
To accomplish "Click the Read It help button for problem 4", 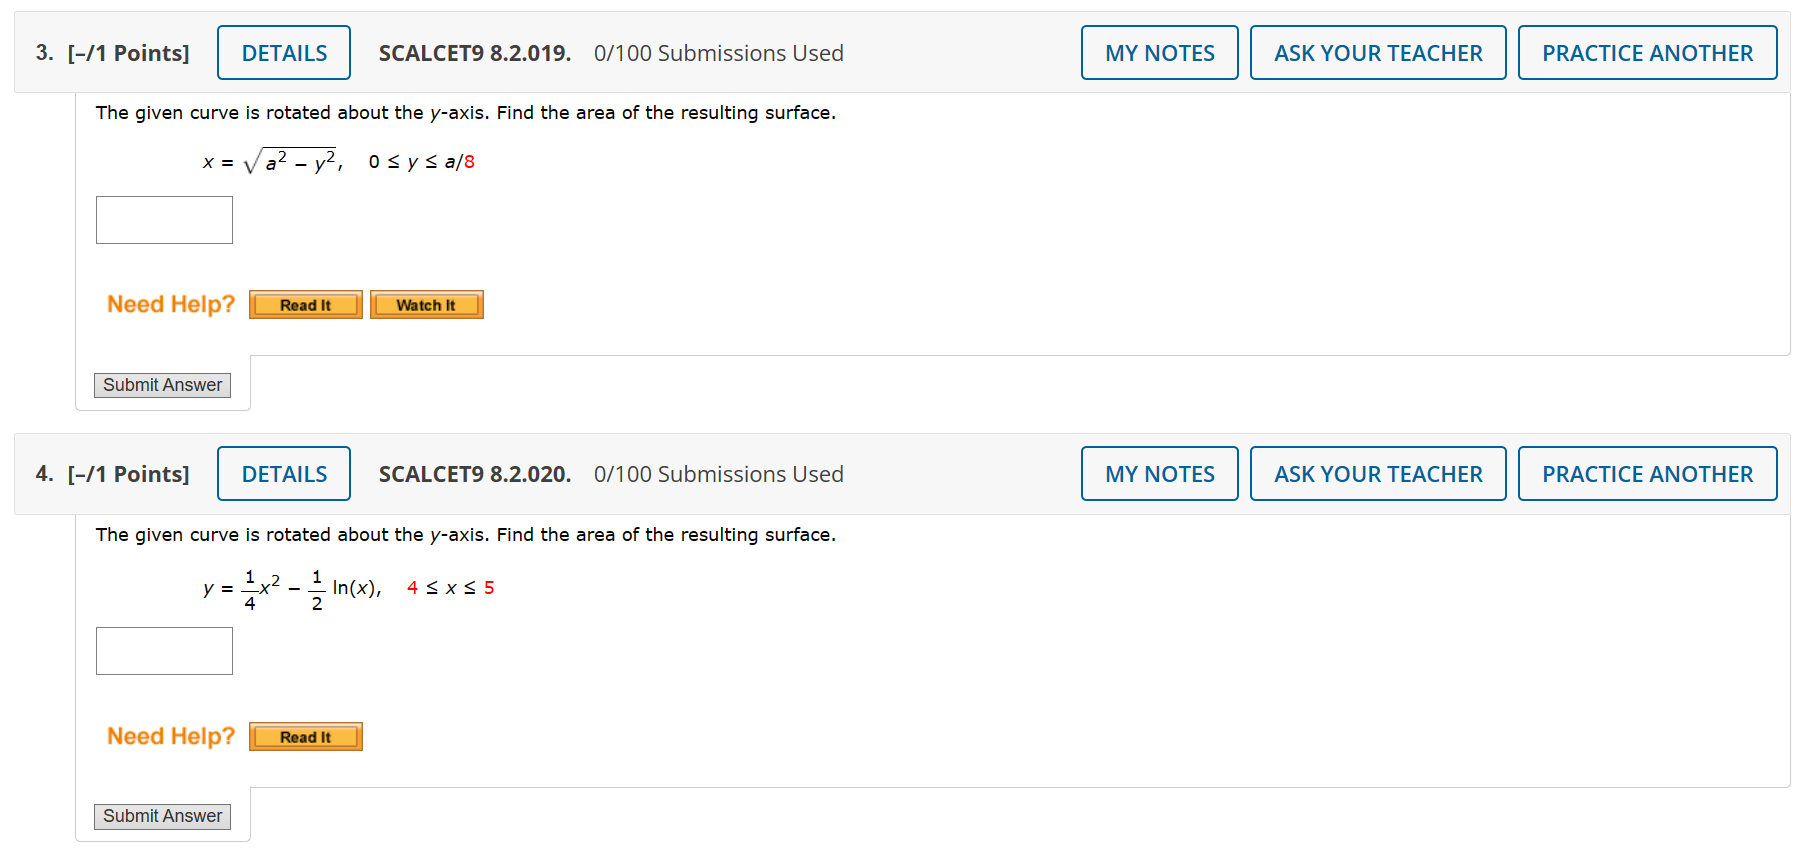I will pos(305,736).
